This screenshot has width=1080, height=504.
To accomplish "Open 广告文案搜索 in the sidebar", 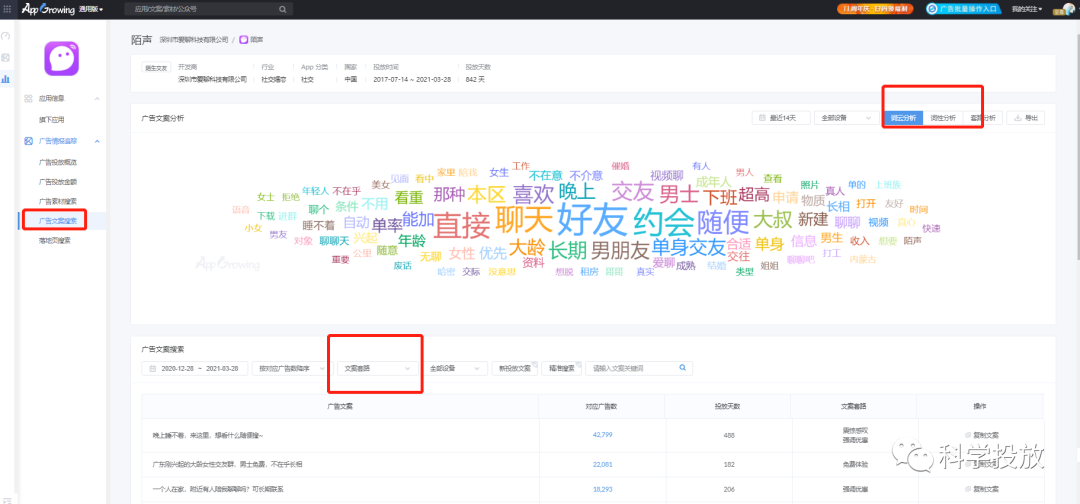I will (63, 221).
